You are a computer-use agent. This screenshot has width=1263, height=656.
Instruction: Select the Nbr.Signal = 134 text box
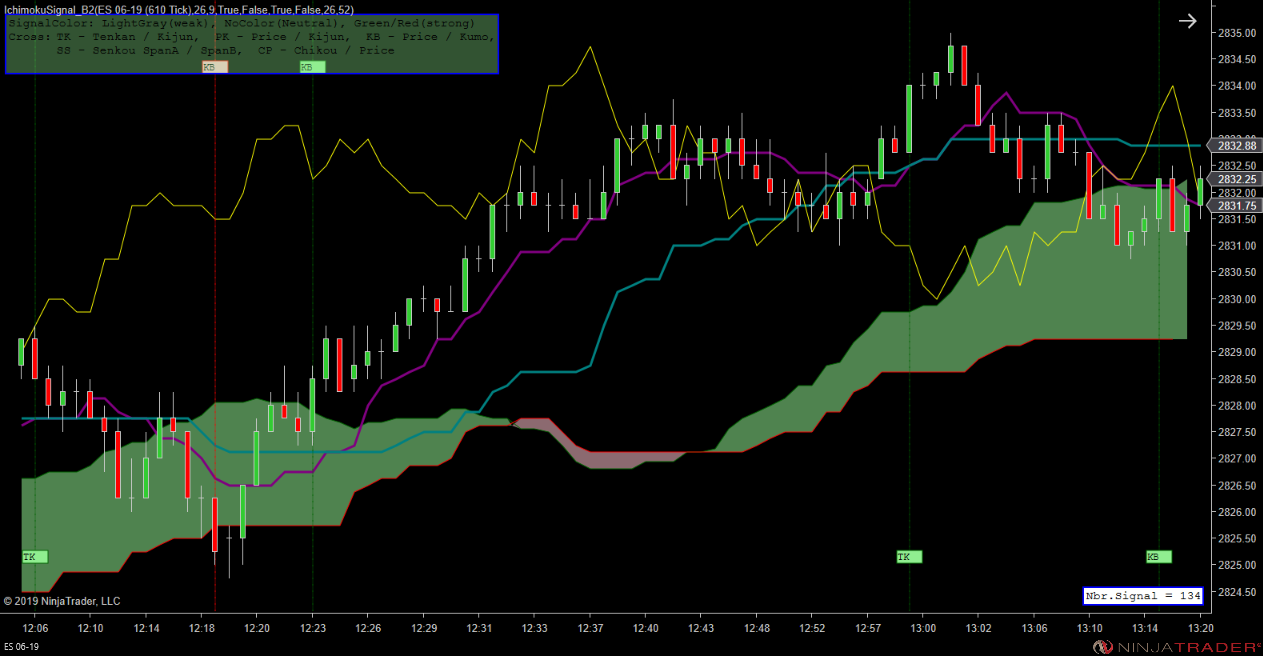(1143, 596)
